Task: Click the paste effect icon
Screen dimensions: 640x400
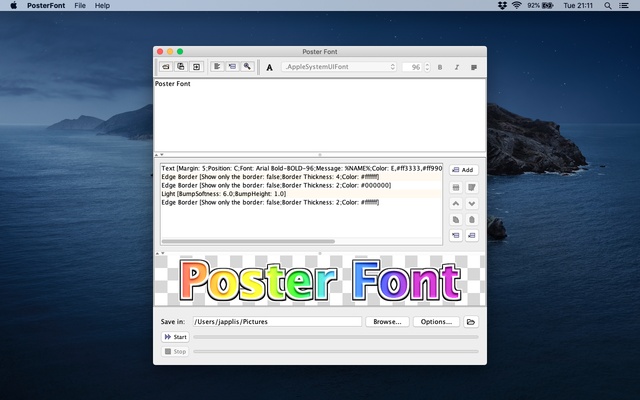Action: (472, 220)
